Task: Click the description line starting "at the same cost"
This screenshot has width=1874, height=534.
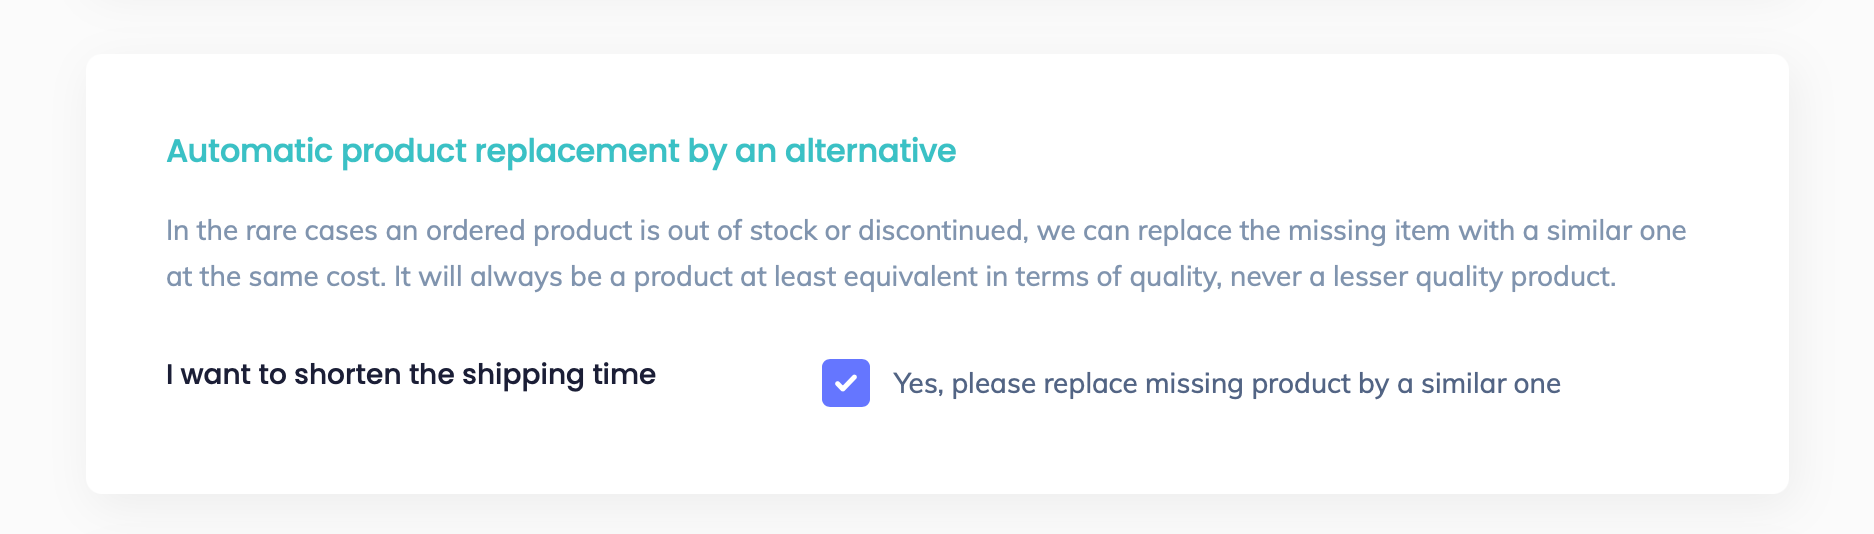Action: (890, 277)
